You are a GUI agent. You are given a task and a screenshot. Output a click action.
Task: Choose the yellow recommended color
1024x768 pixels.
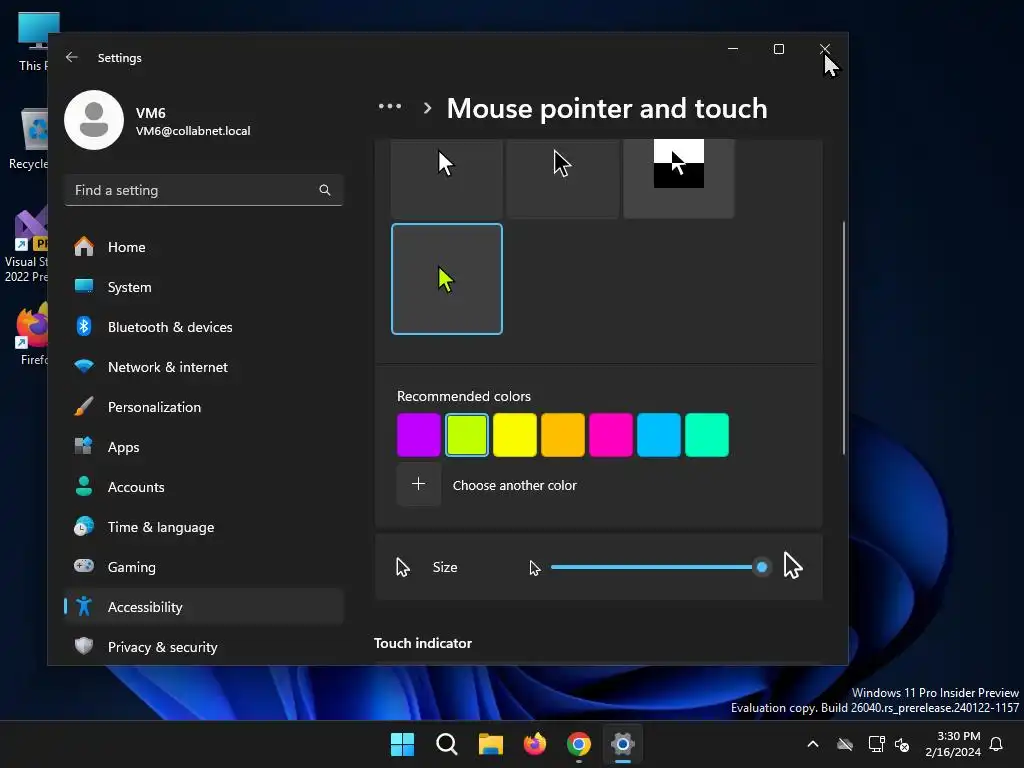(x=515, y=435)
